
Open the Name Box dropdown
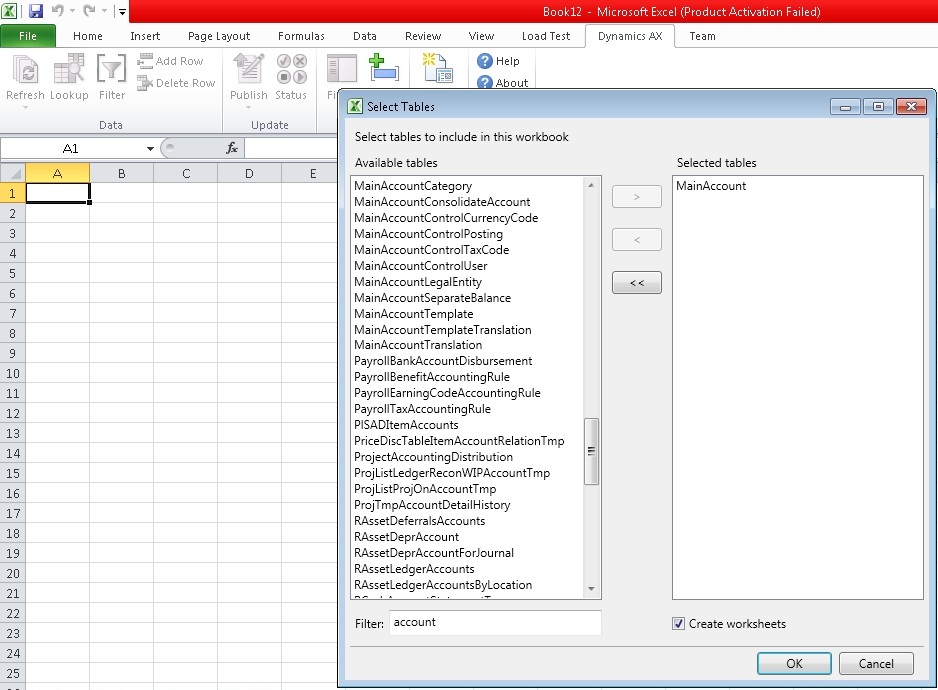[148, 147]
